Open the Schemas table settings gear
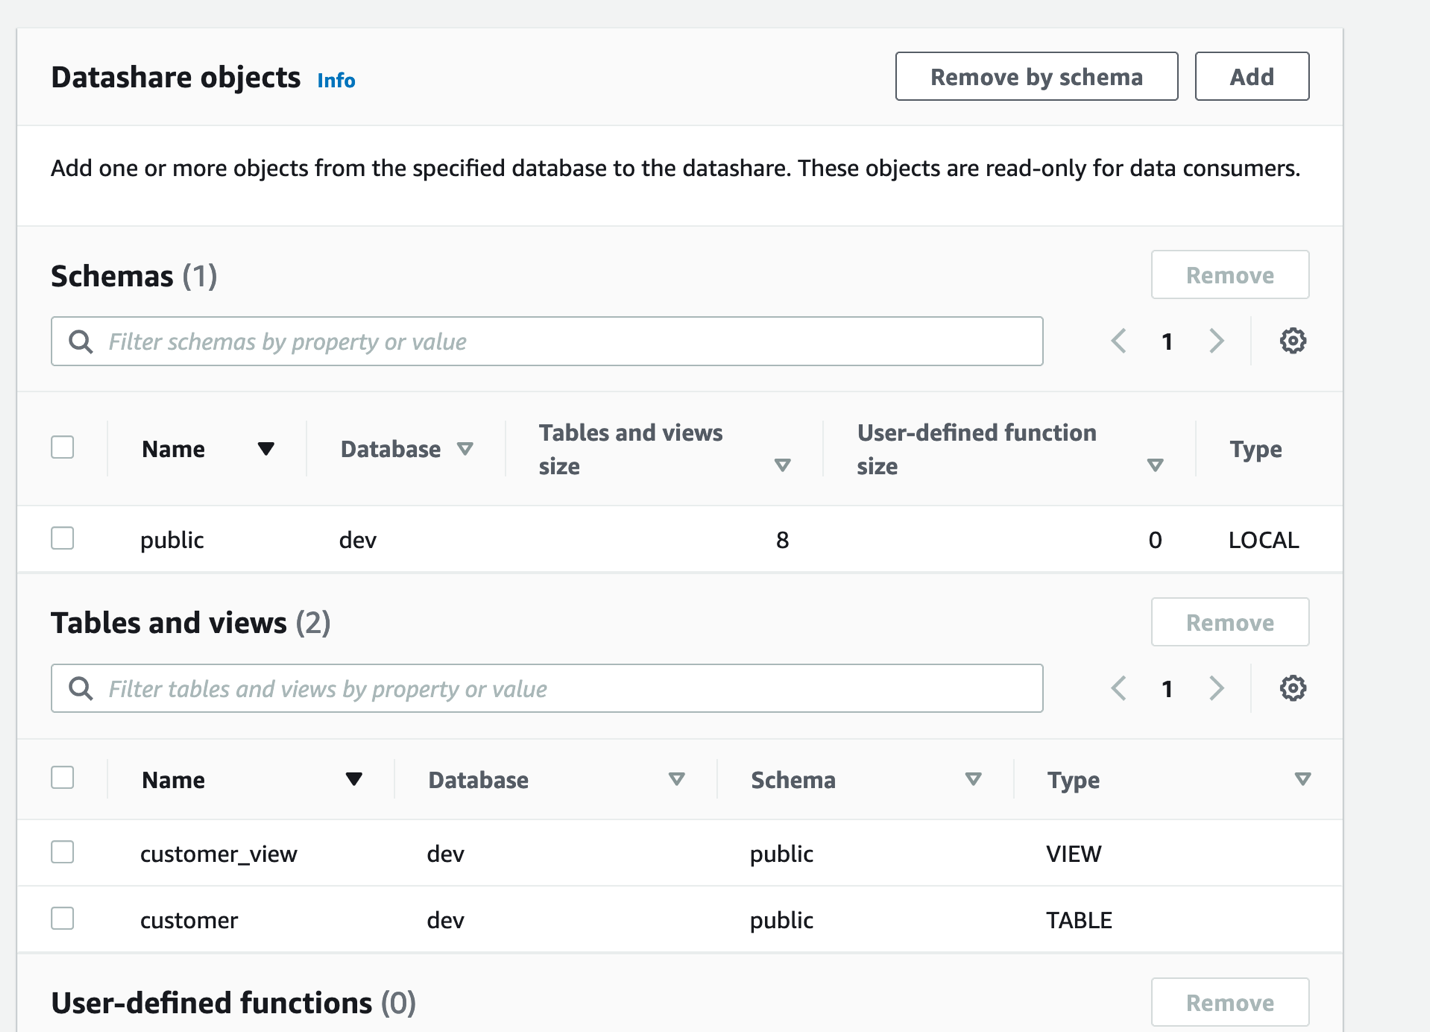The height and width of the screenshot is (1032, 1430). point(1293,341)
